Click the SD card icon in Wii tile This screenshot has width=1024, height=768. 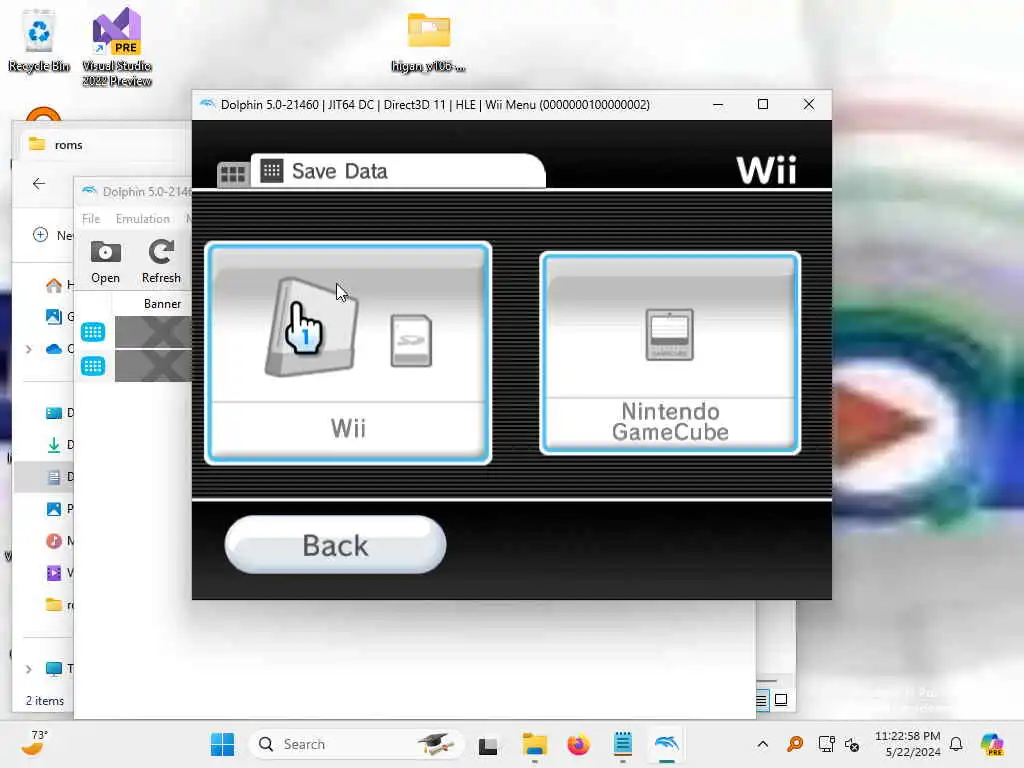(411, 340)
